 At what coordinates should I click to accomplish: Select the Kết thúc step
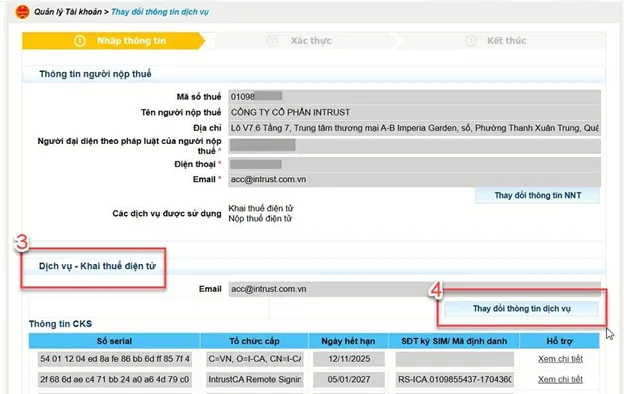(x=501, y=41)
